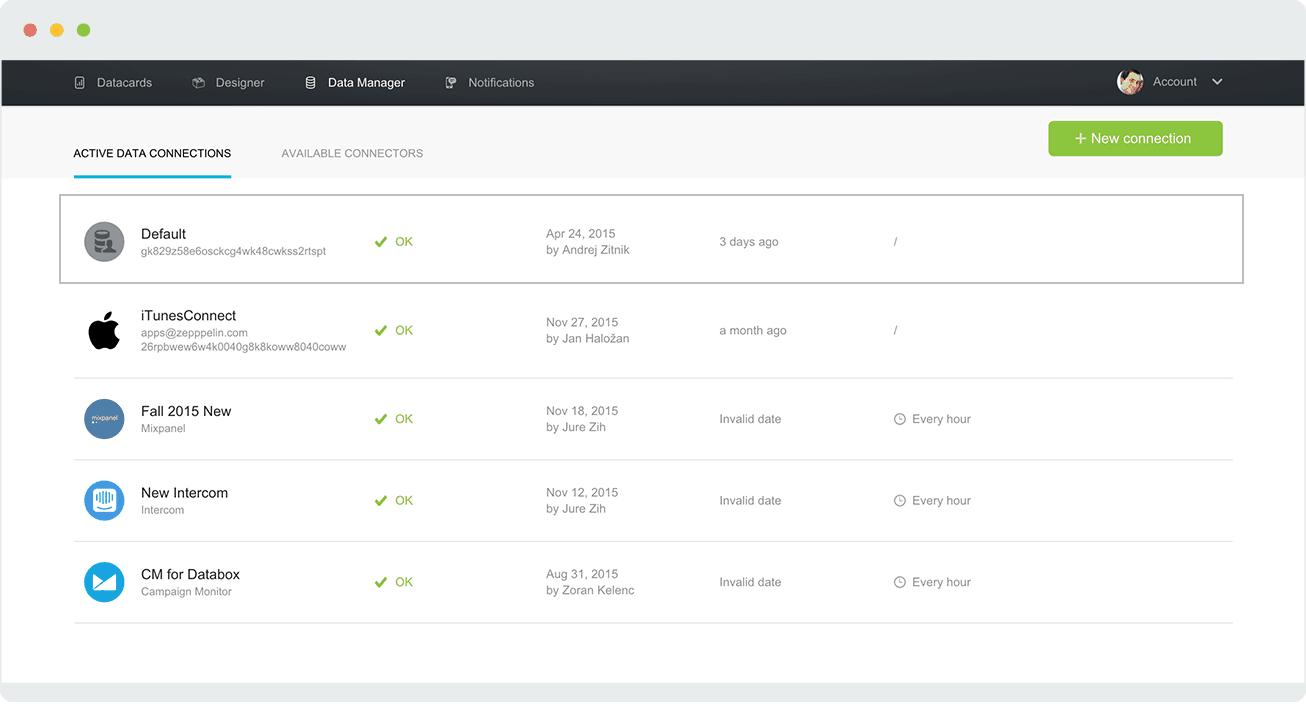
Task: Open the CM for Databox connection
Action: point(190,575)
